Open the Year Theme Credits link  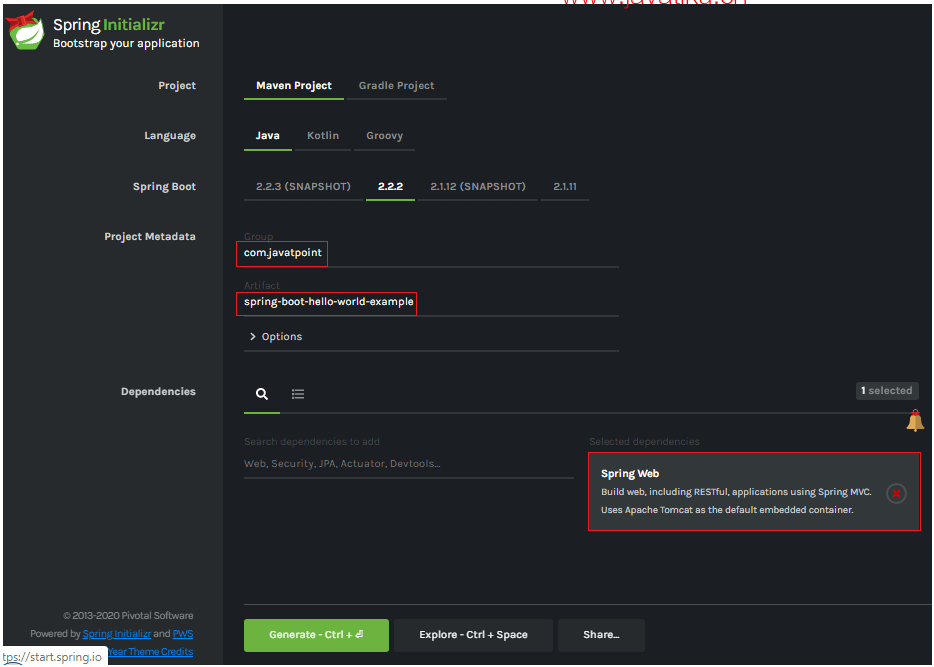click(150, 652)
